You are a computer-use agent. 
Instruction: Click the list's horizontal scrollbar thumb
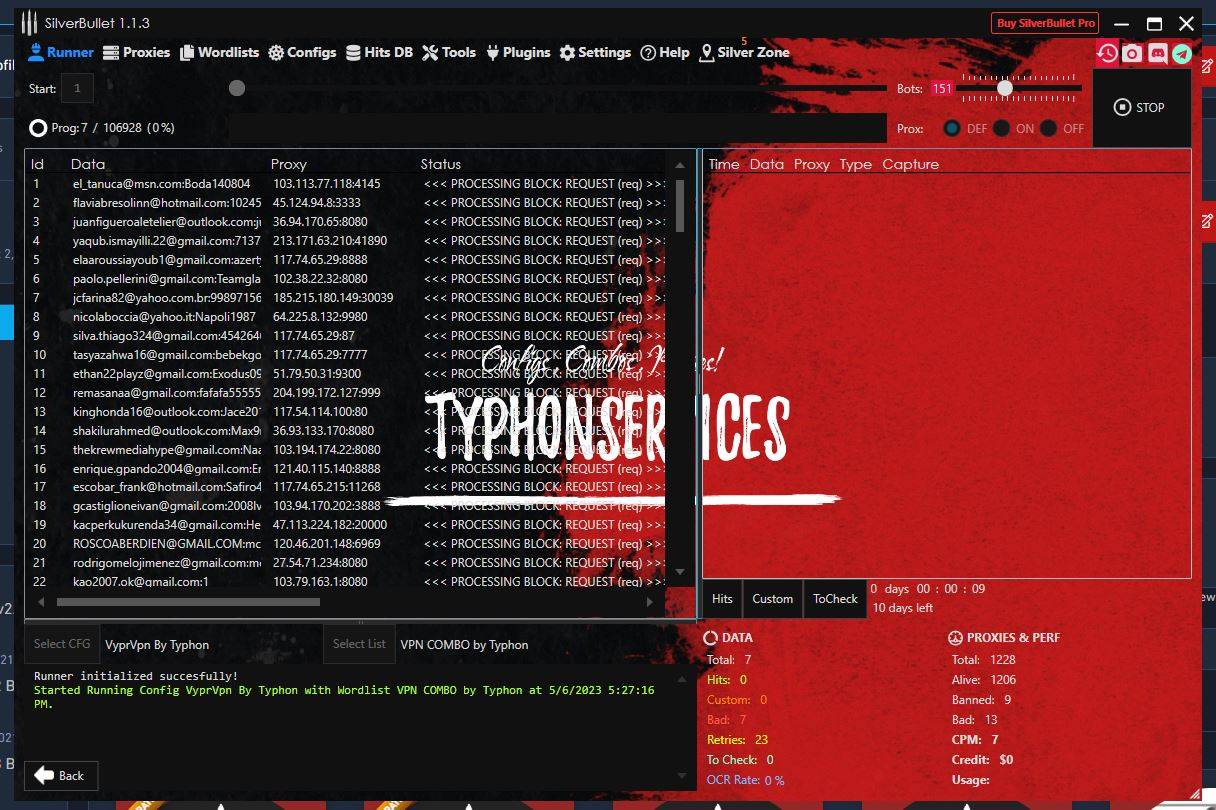pos(188,602)
